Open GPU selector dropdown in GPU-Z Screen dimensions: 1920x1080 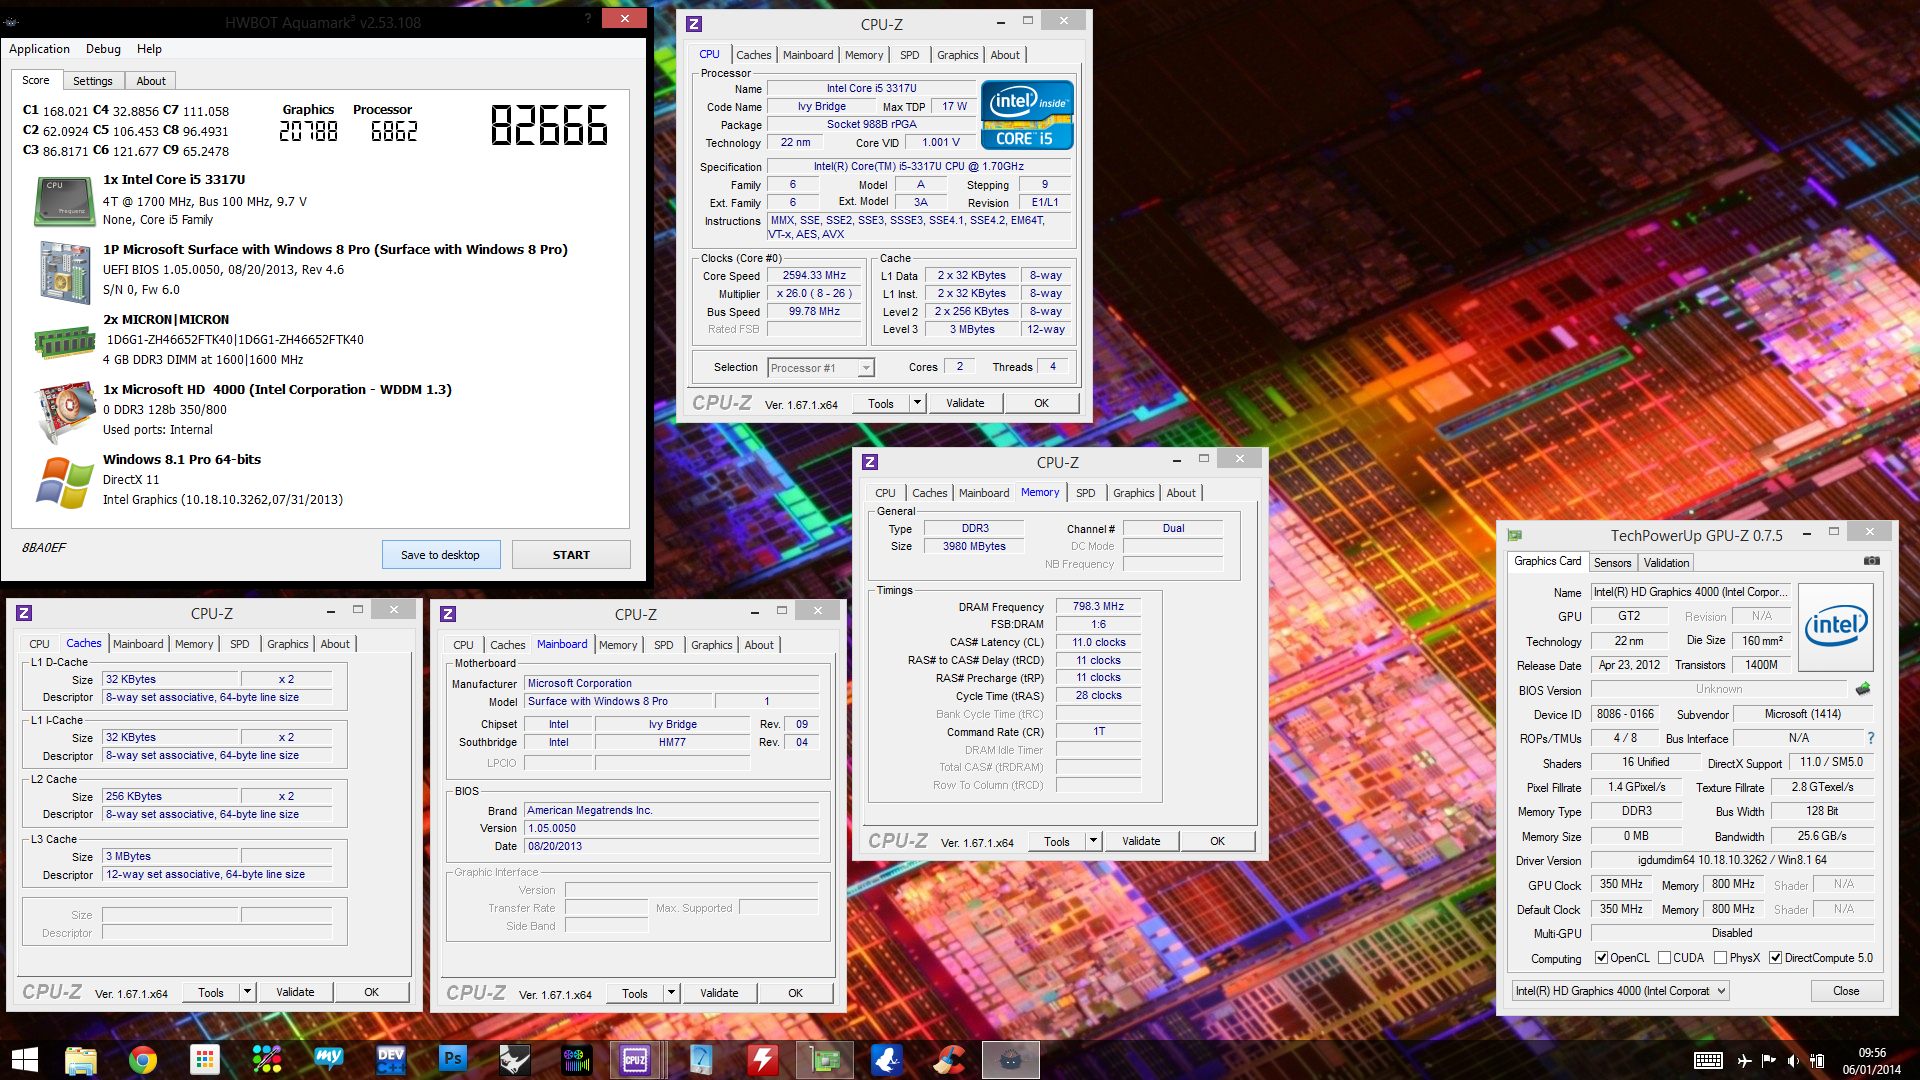(x=1620, y=991)
